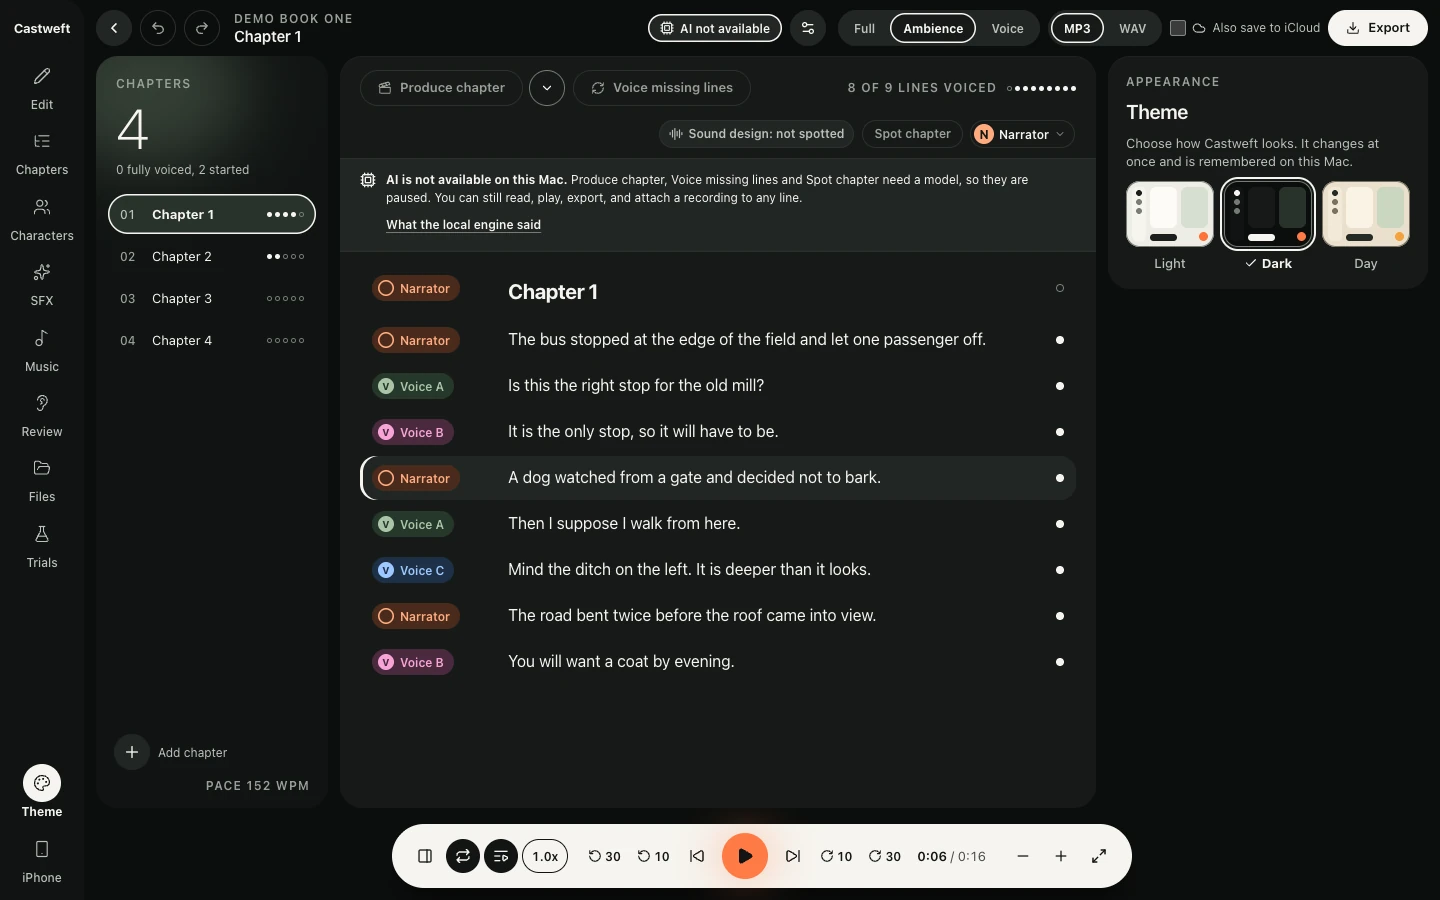Go to Chapters in the sidebar
The width and height of the screenshot is (1440, 900).
point(42,154)
